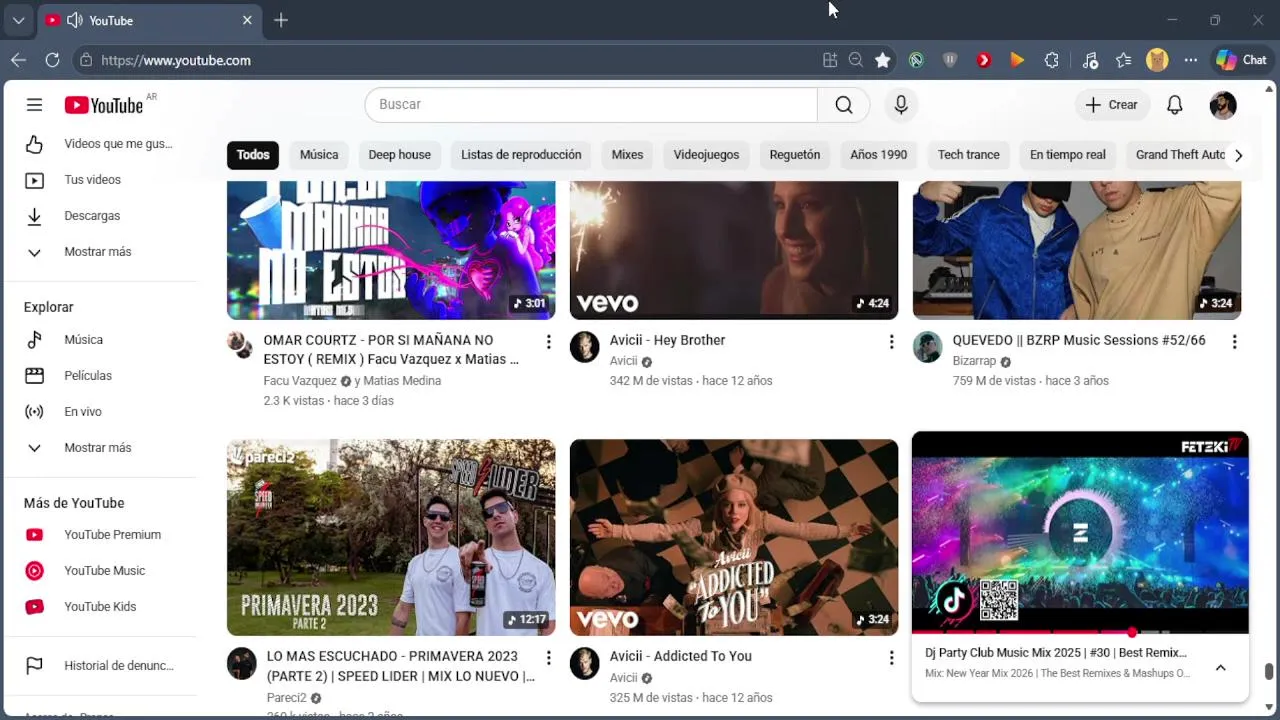Open Bizarrap channel avatar

coord(927,347)
